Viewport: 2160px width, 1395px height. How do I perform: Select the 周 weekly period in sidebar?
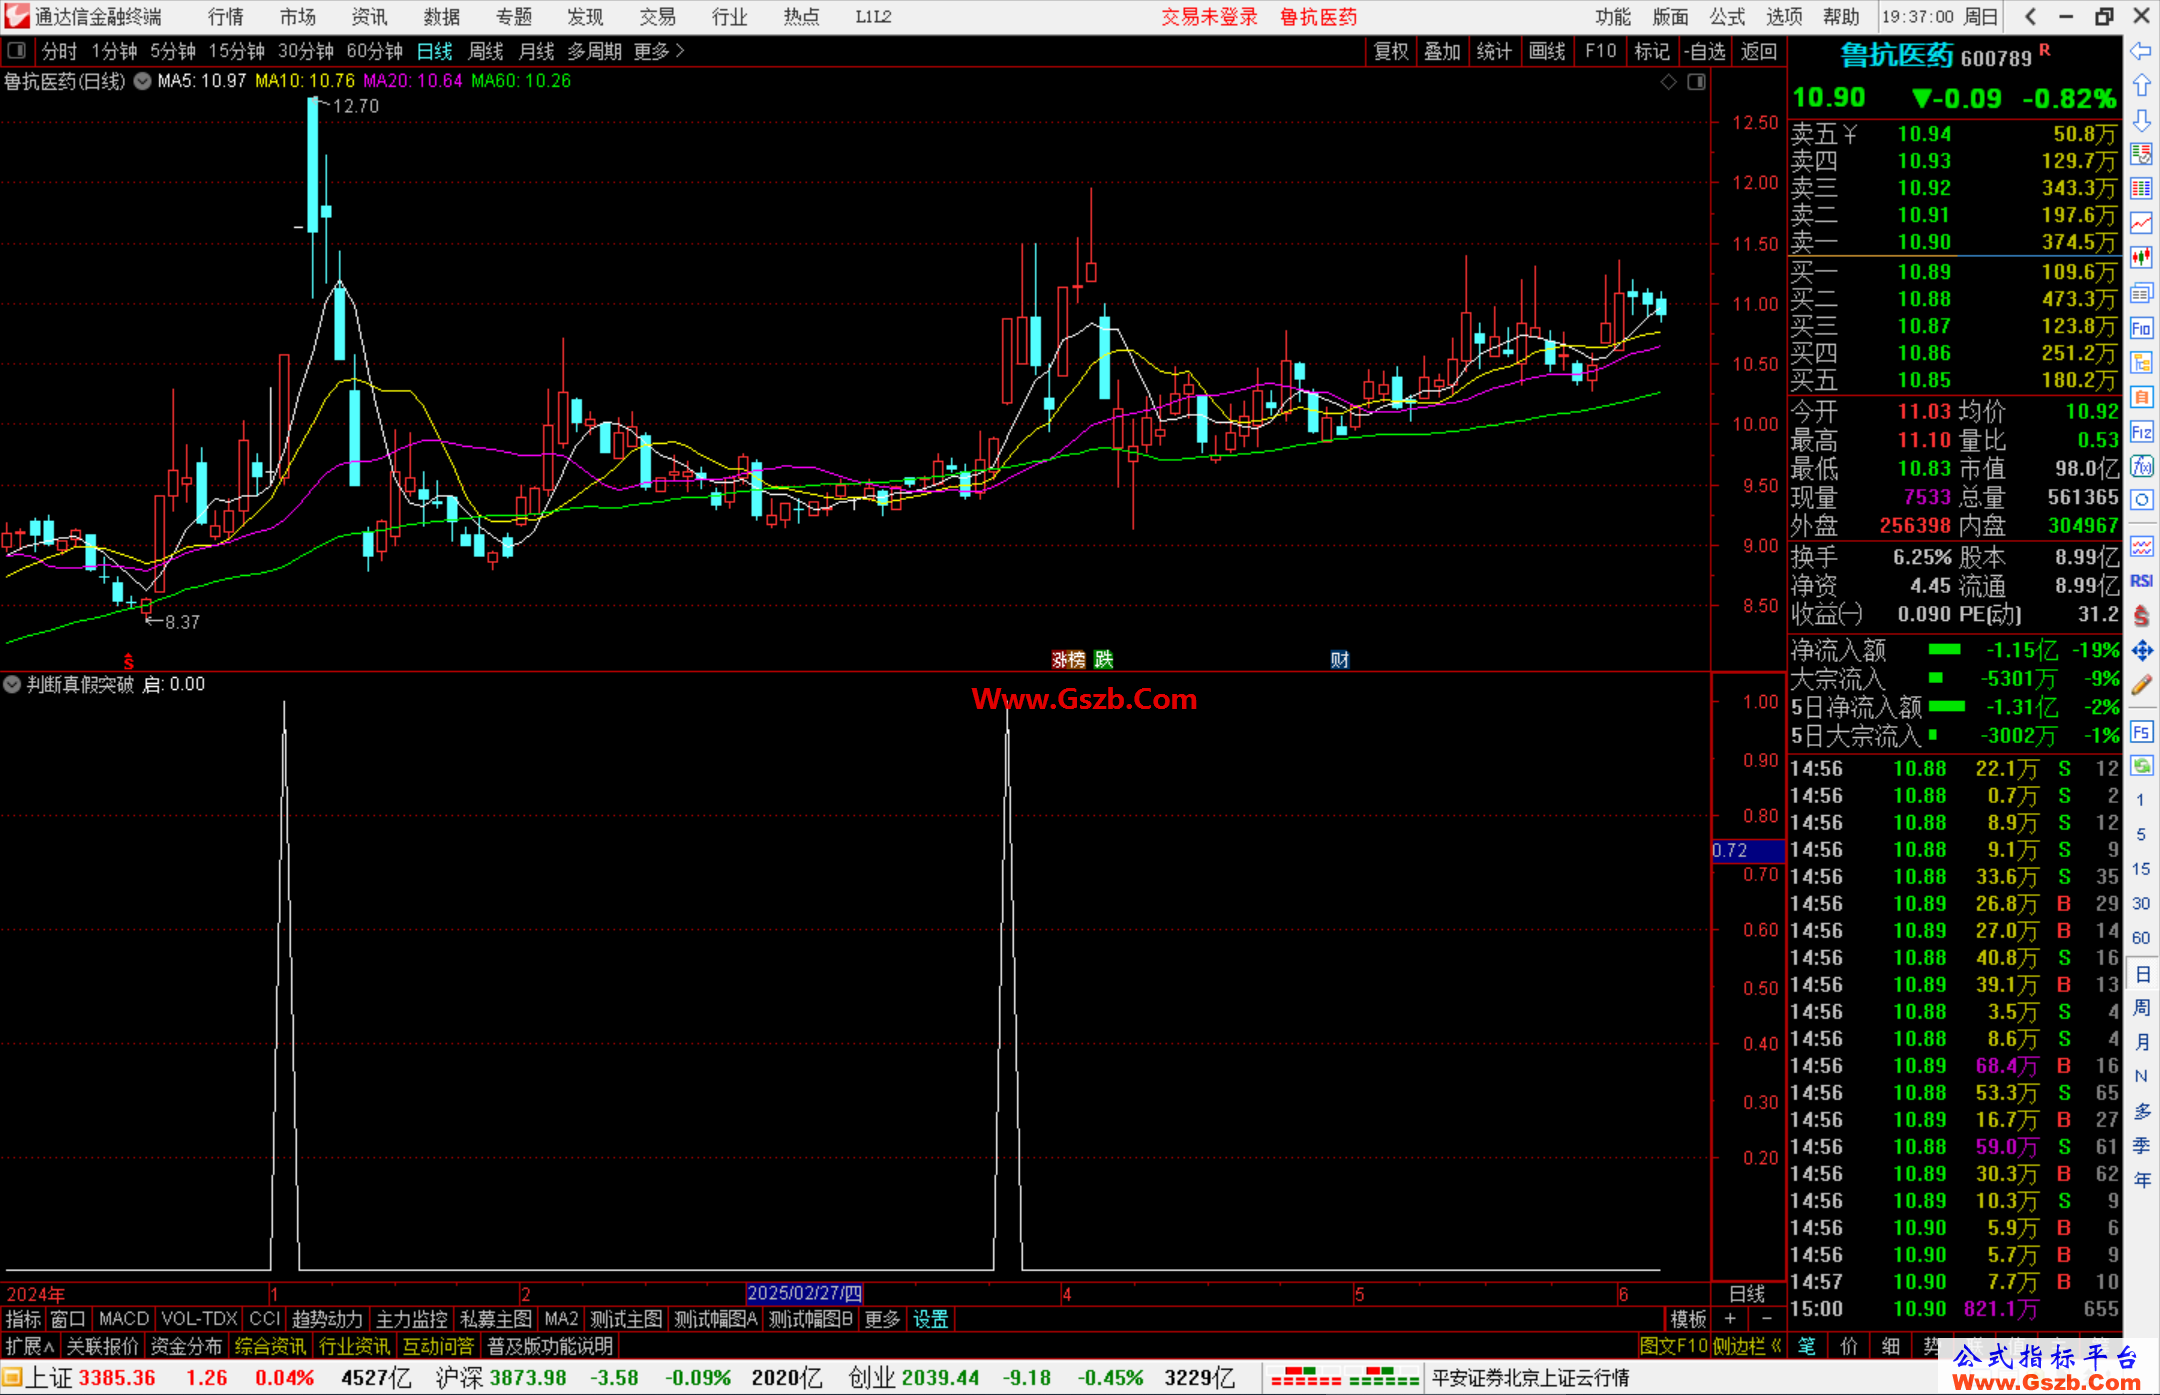point(2142,1007)
